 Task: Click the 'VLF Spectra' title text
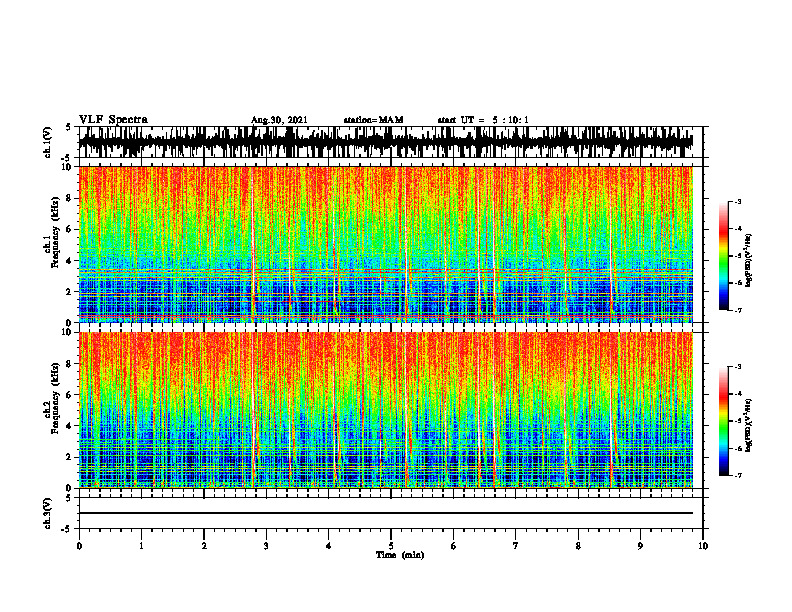click(x=113, y=120)
